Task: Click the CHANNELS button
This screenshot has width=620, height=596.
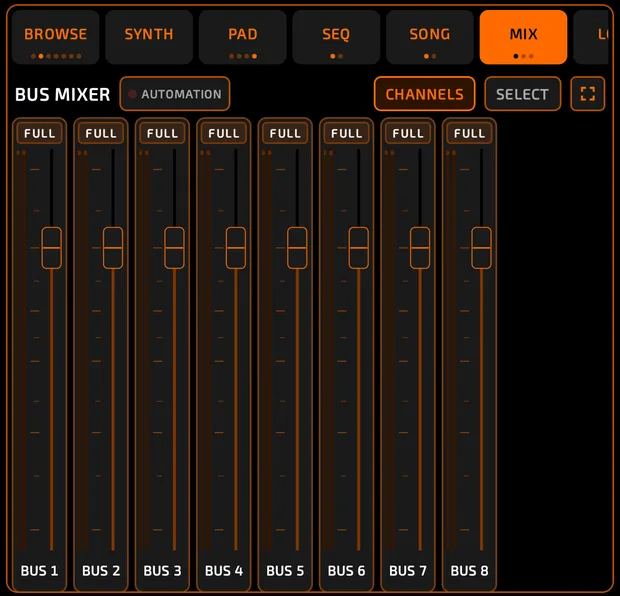Action: click(x=425, y=94)
